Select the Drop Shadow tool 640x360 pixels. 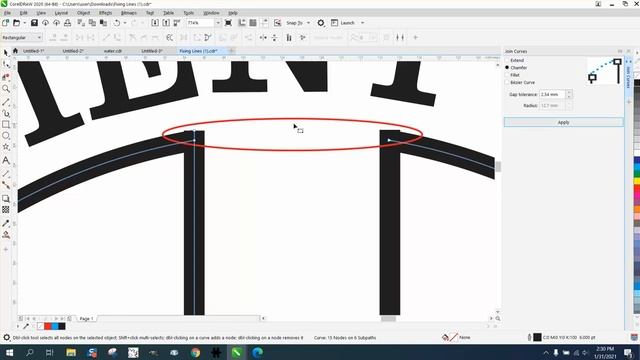(x=6, y=198)
